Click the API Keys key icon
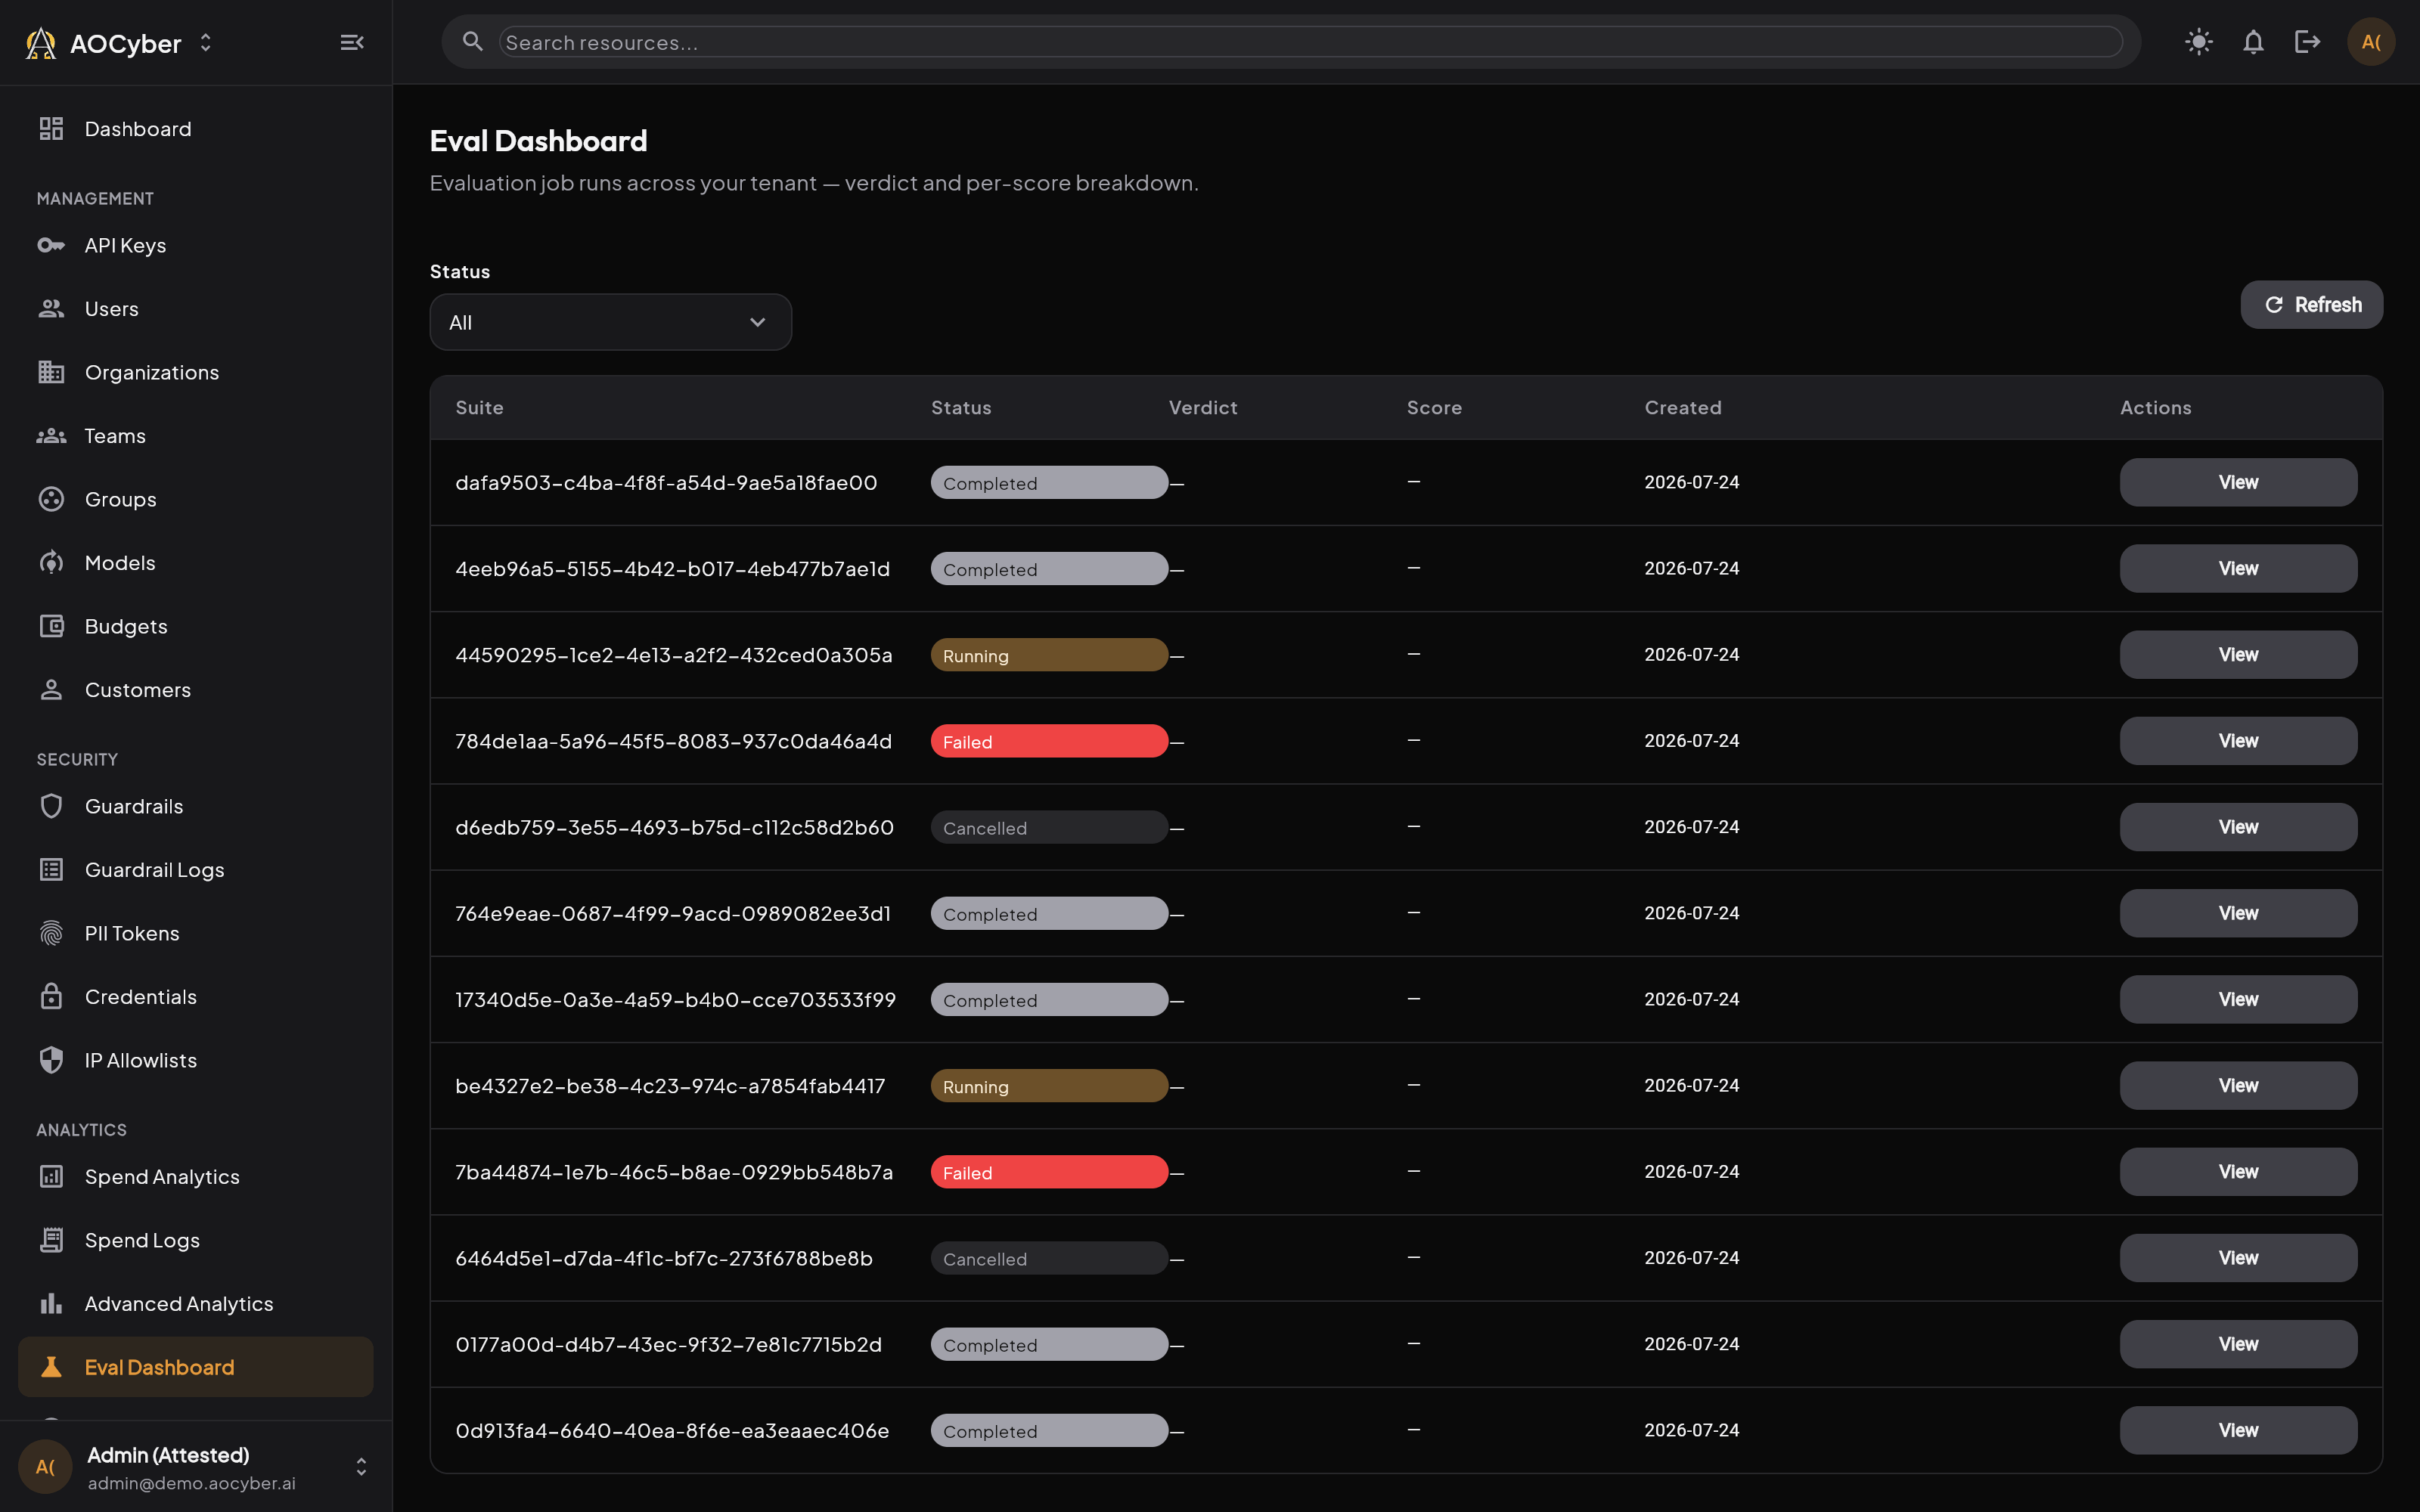 51,245
